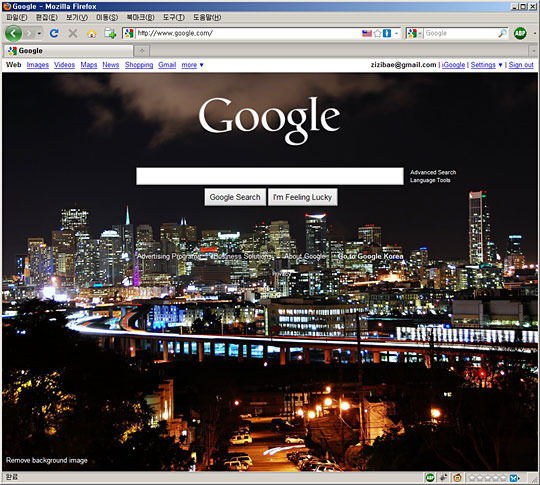
Task: Open the Business Solutions link
Action: point(243,256)
